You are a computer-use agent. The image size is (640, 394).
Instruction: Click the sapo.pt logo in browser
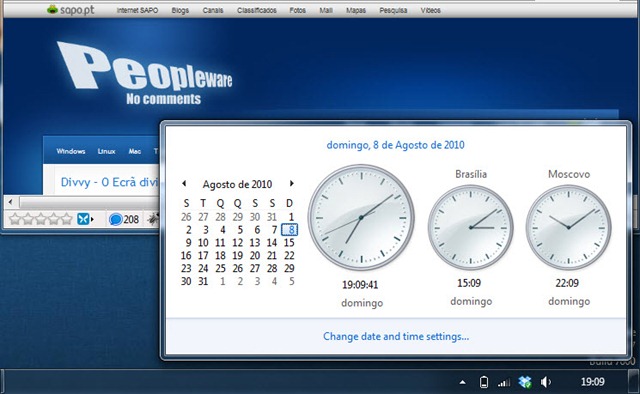(x=70, y=10)
